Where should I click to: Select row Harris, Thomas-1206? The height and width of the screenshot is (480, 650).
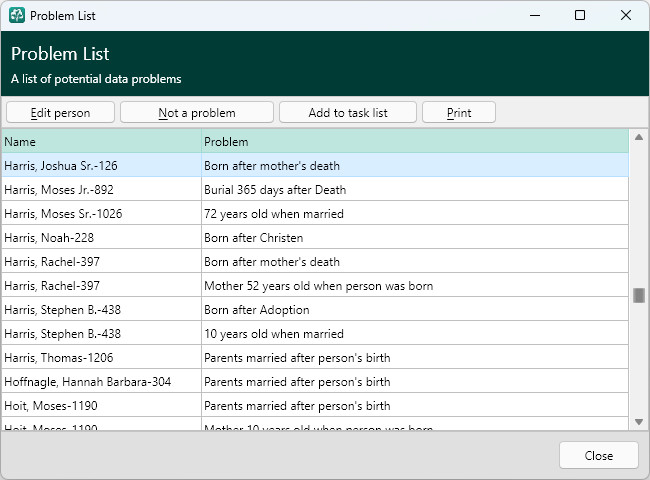click(x=315, y=358)
